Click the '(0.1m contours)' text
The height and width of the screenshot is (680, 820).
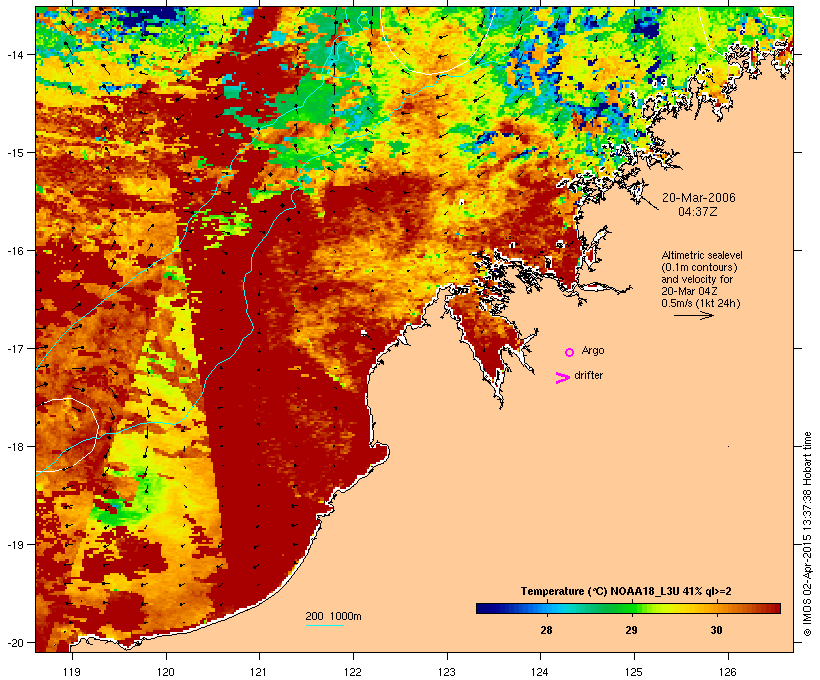tap(699, 267)
